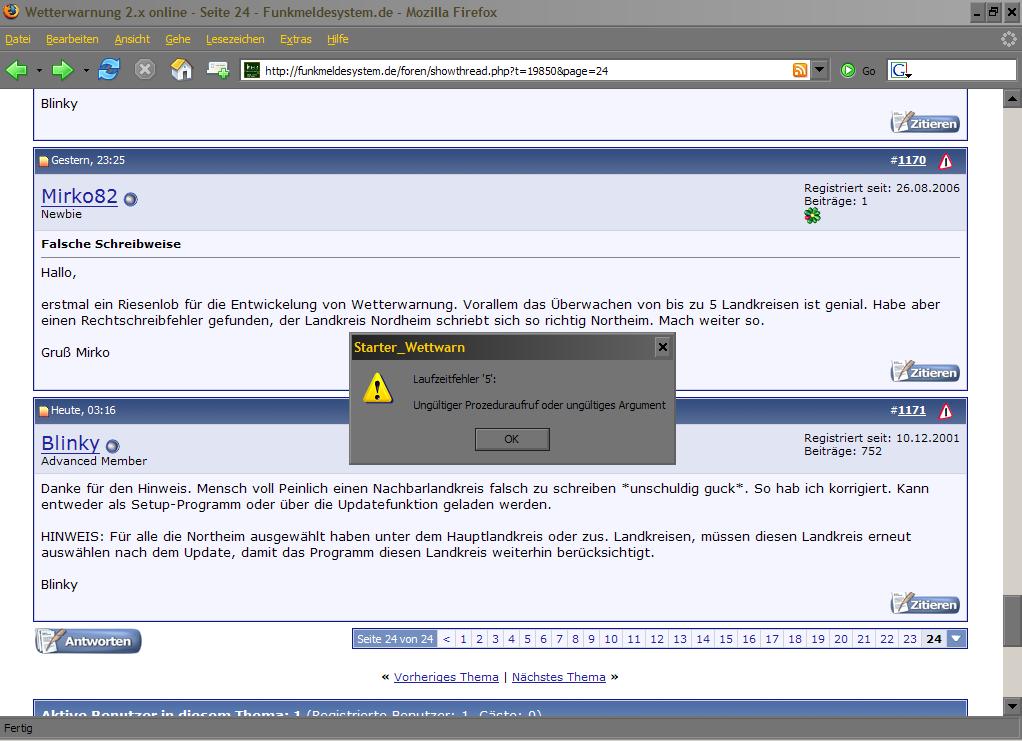Report post #1171 via warning triangle icon

(945, 411)
